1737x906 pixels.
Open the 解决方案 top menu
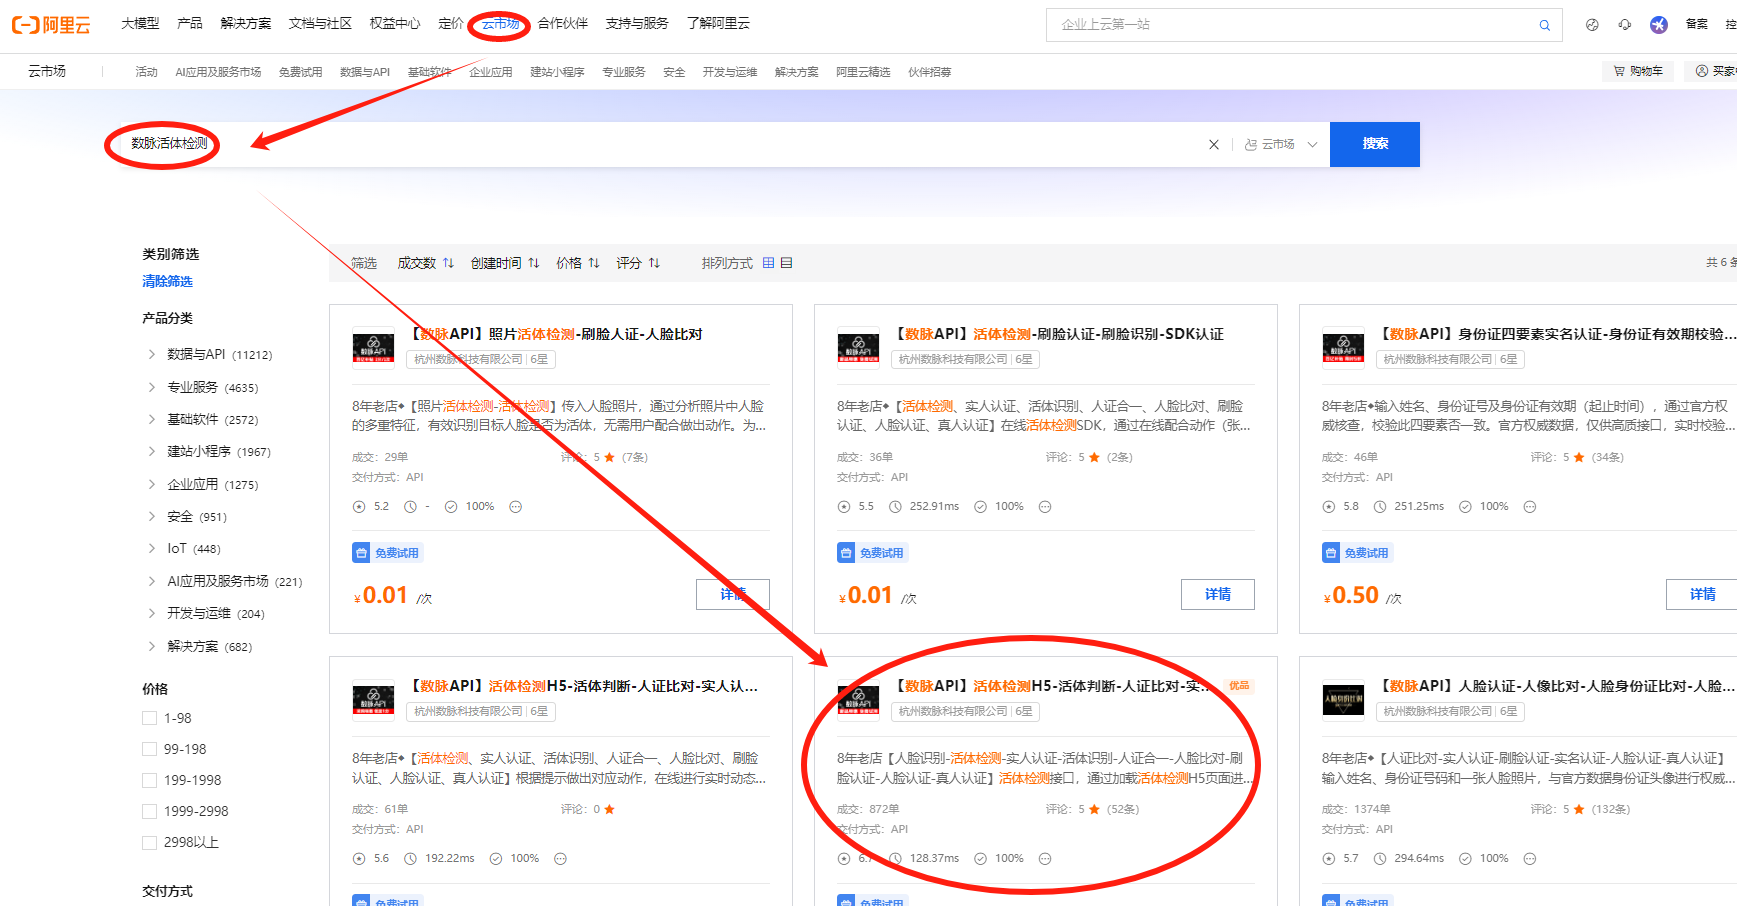(246, 24)
